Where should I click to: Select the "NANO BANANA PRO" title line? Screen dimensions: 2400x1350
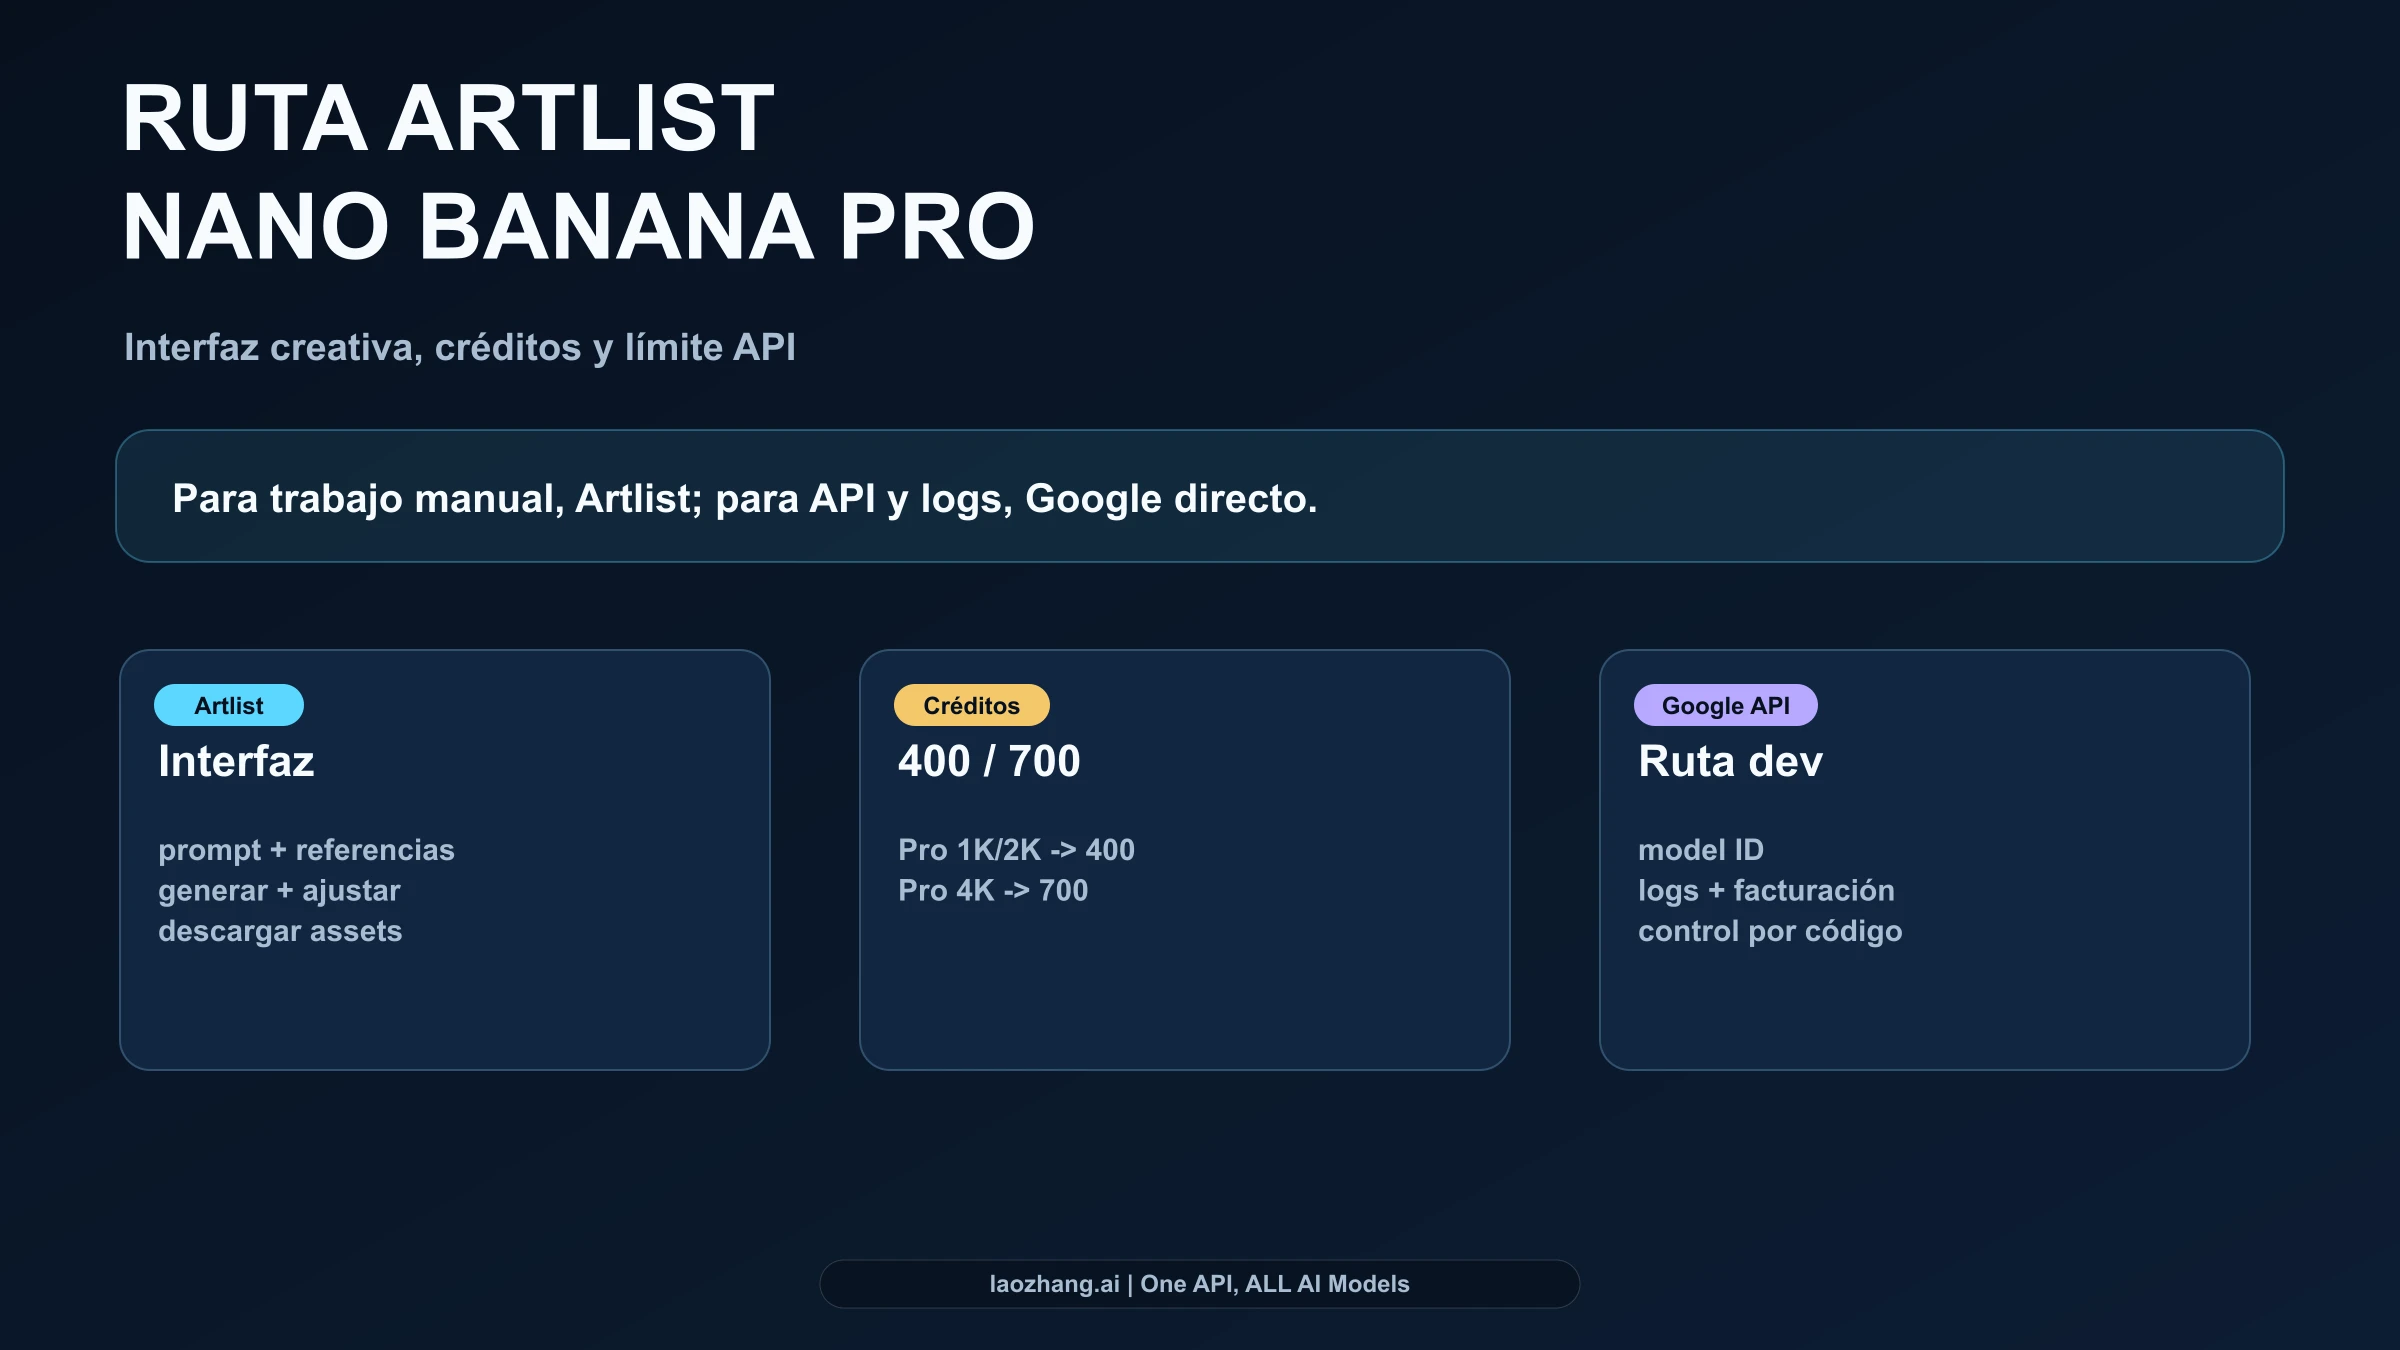pos(578,227)
